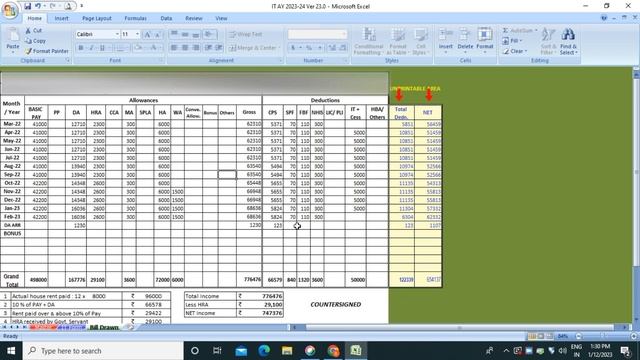
Task: Align text to the left
Action: pos(174,48)
